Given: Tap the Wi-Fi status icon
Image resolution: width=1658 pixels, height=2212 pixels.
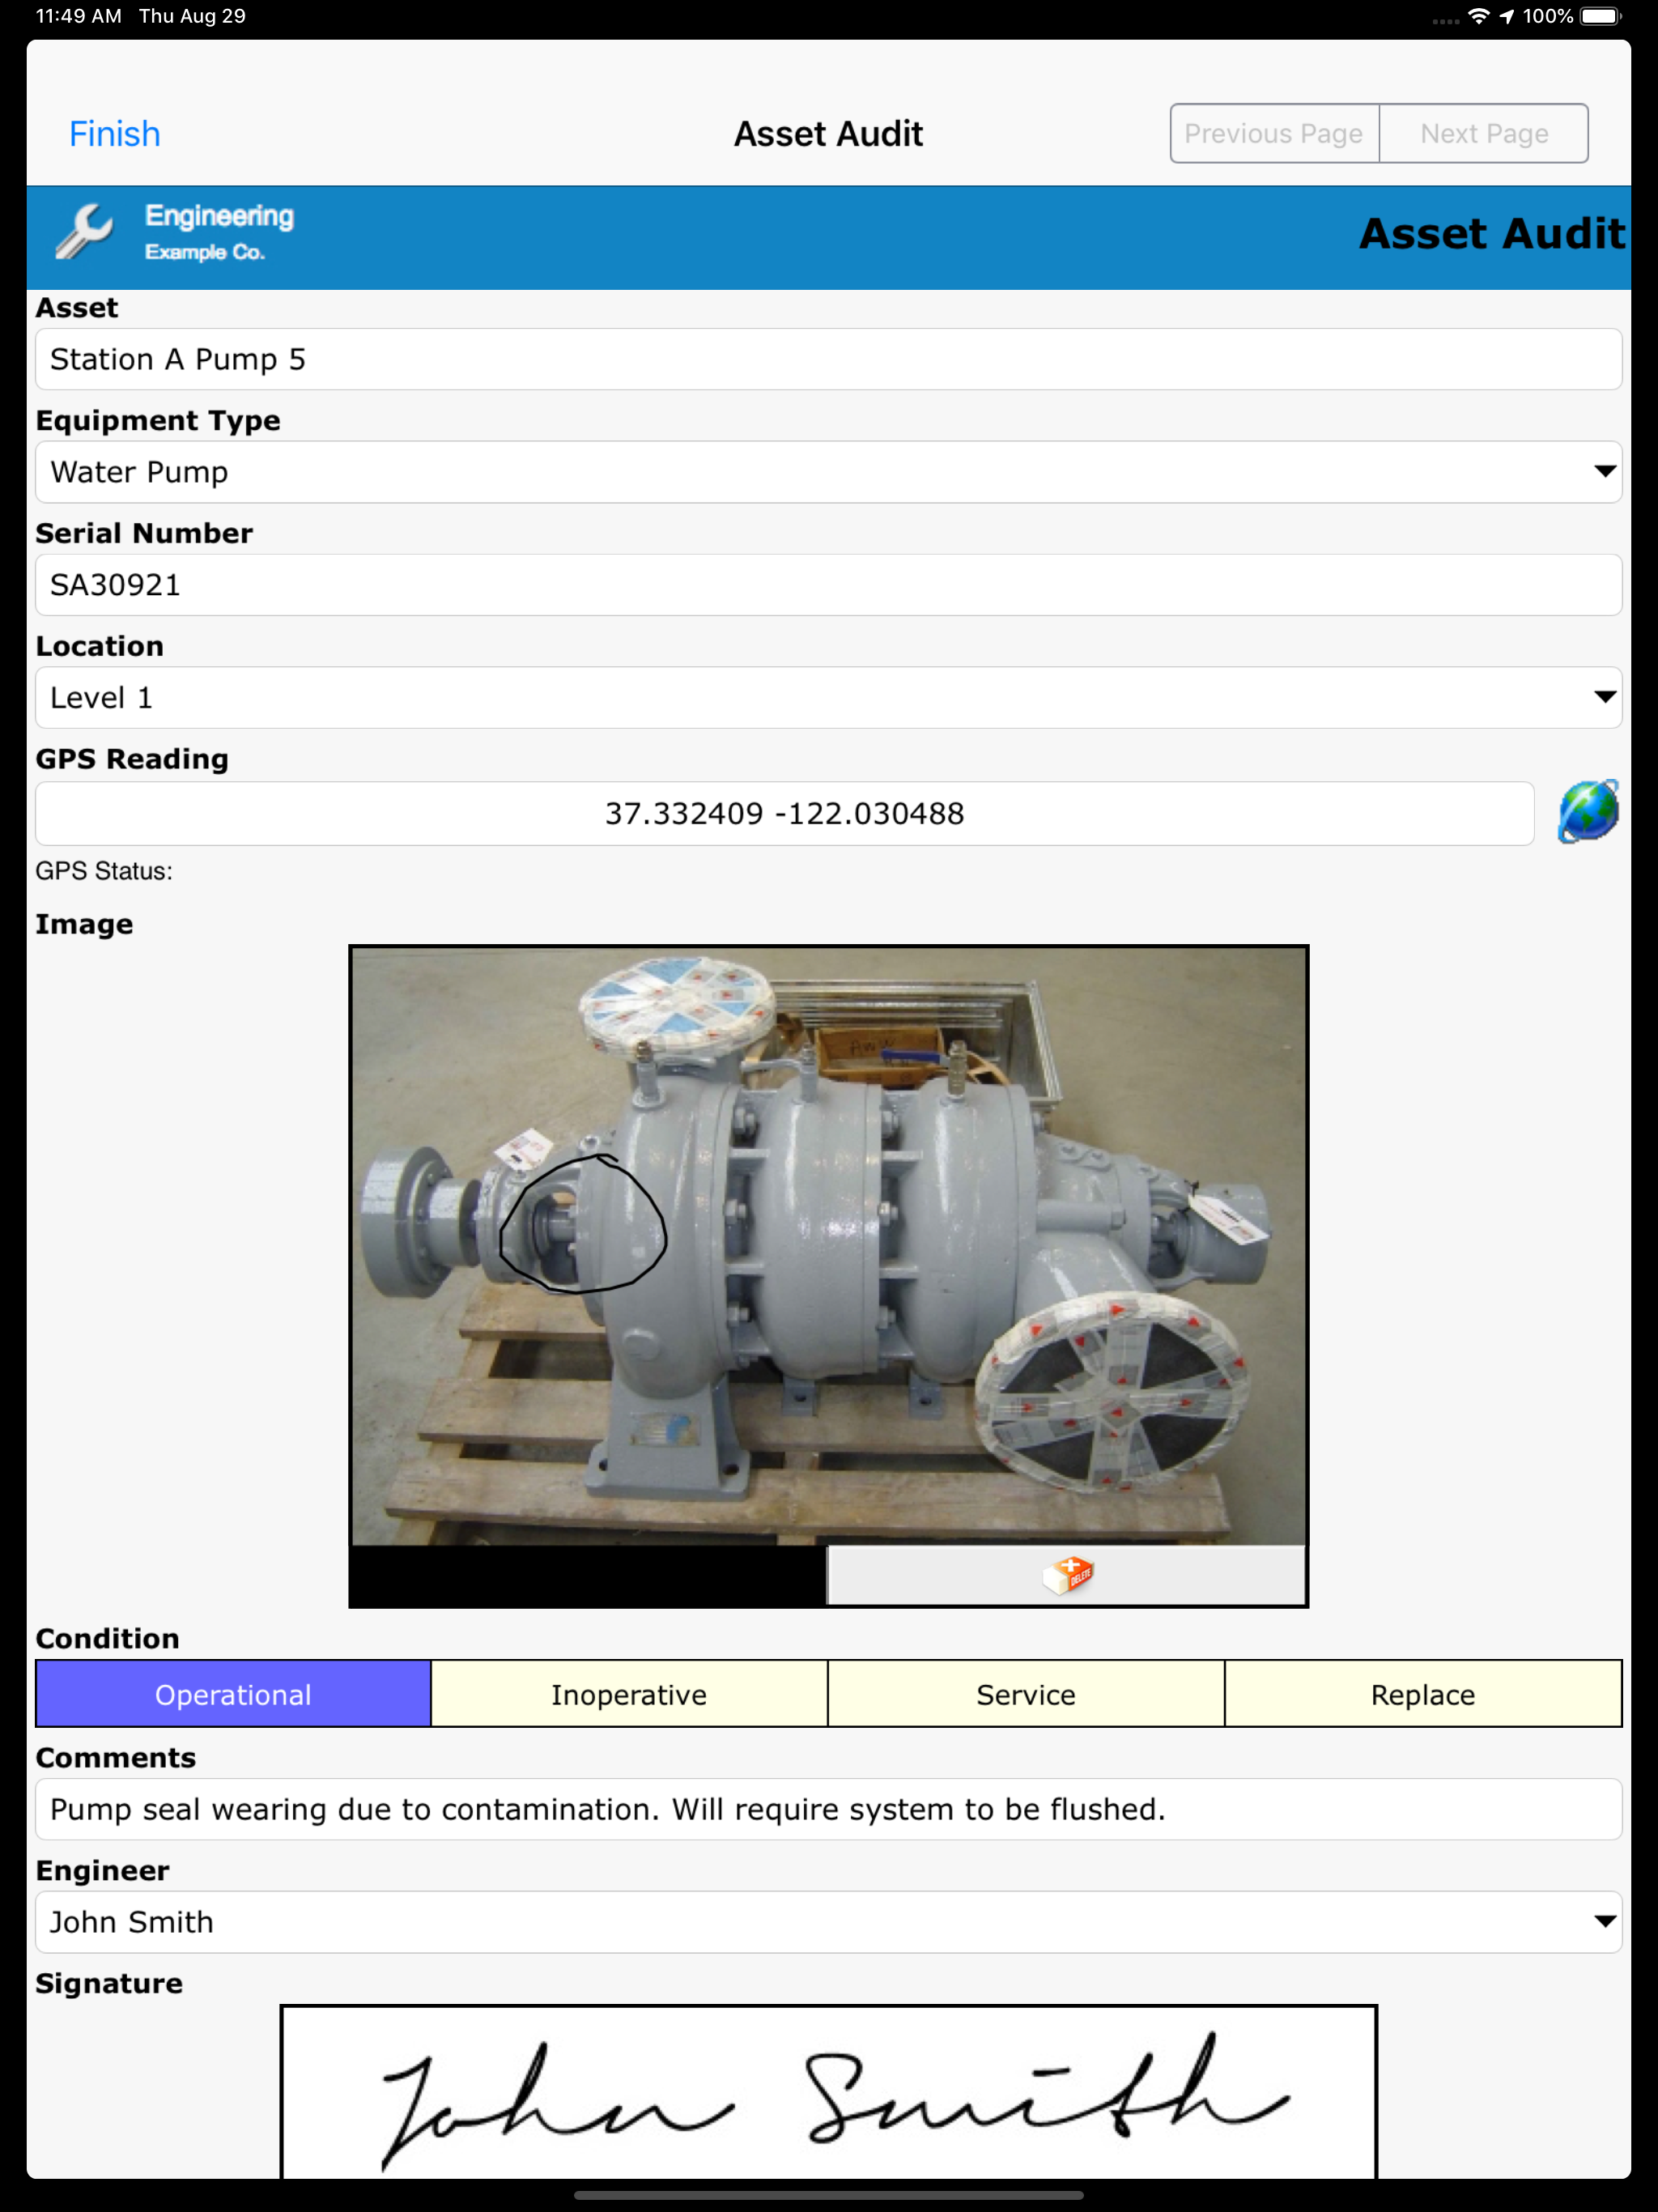Looking at the screenshot, I should pos(1478,16).
